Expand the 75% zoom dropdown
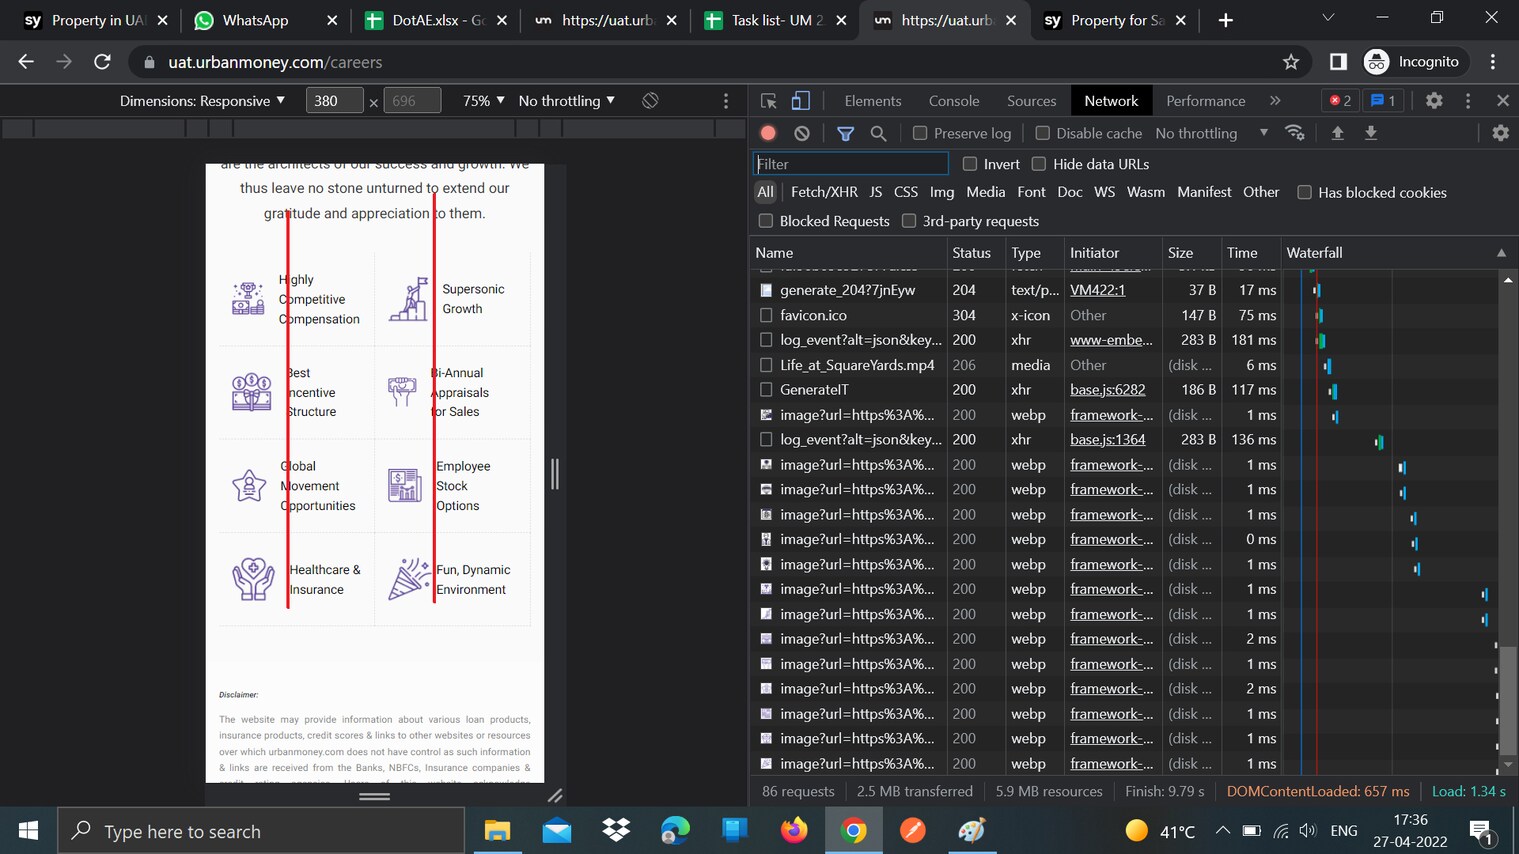The width and height of the screenshot is (1519, 854). [483, 101]
